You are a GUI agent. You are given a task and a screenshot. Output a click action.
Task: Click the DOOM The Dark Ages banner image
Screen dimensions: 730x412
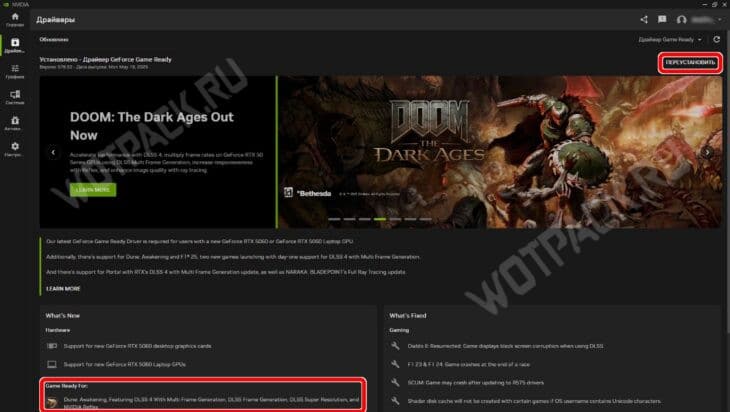tap(500, 152)
